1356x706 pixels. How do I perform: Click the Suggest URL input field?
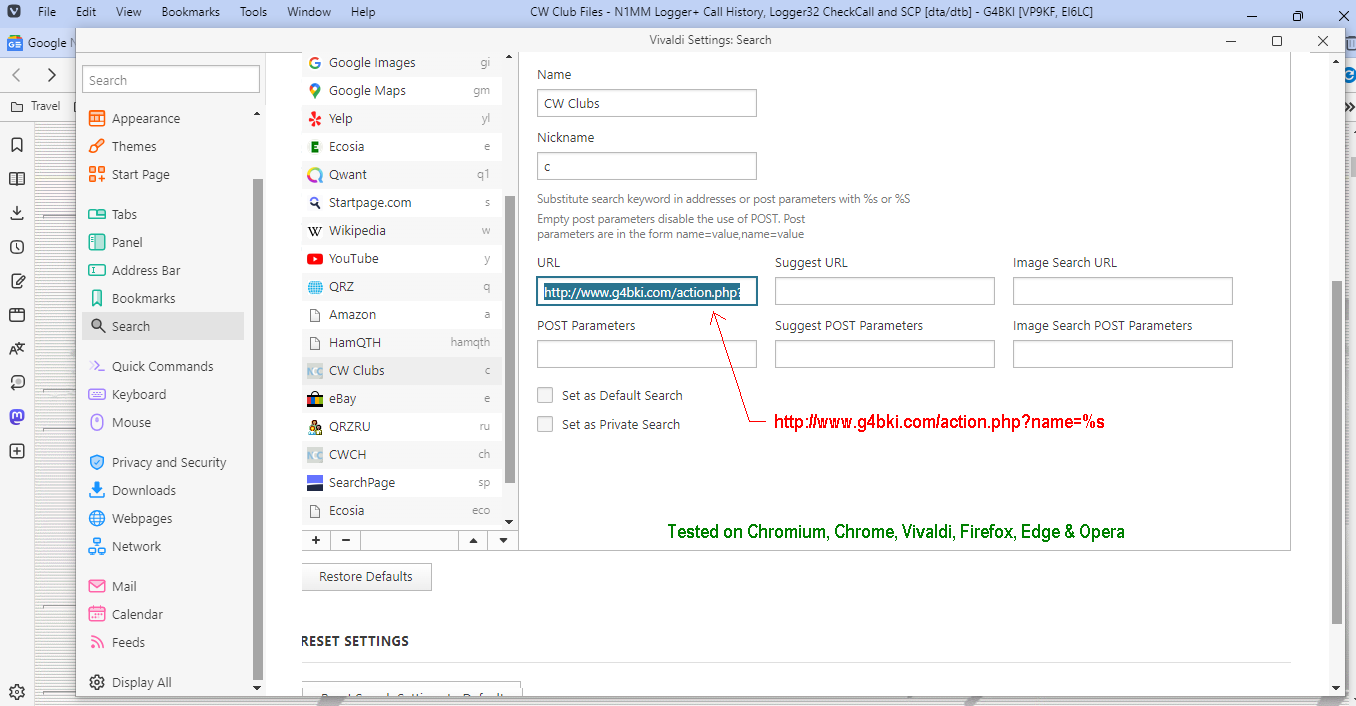[885, 292]
